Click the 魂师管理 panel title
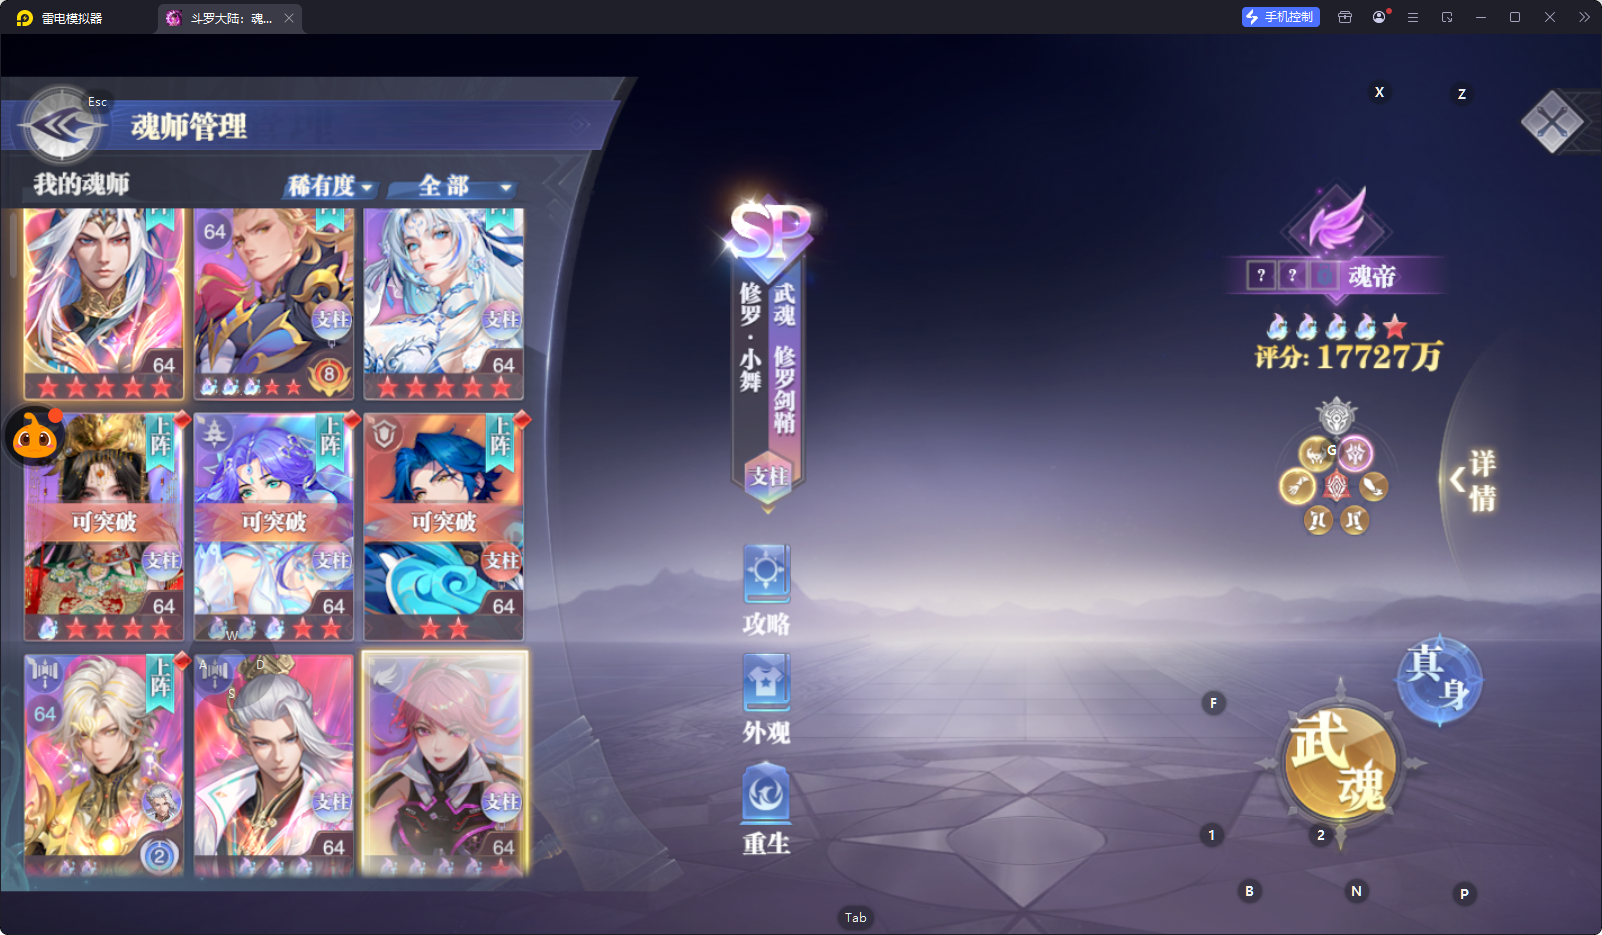Viewport: 1602px width, 935px height. (x=189, y=127)
